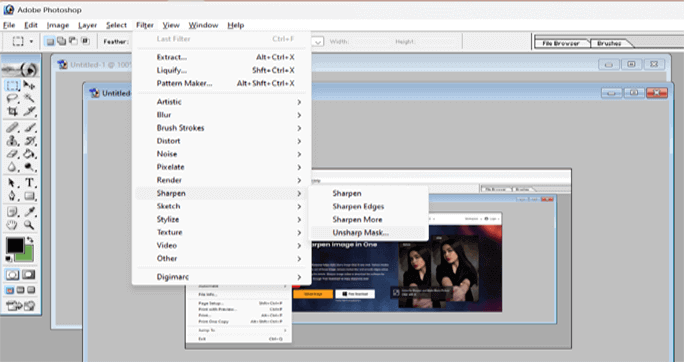Screen dimensions: 684x362
Task: Select the Brush tool
Action: (x=29, y=128)
